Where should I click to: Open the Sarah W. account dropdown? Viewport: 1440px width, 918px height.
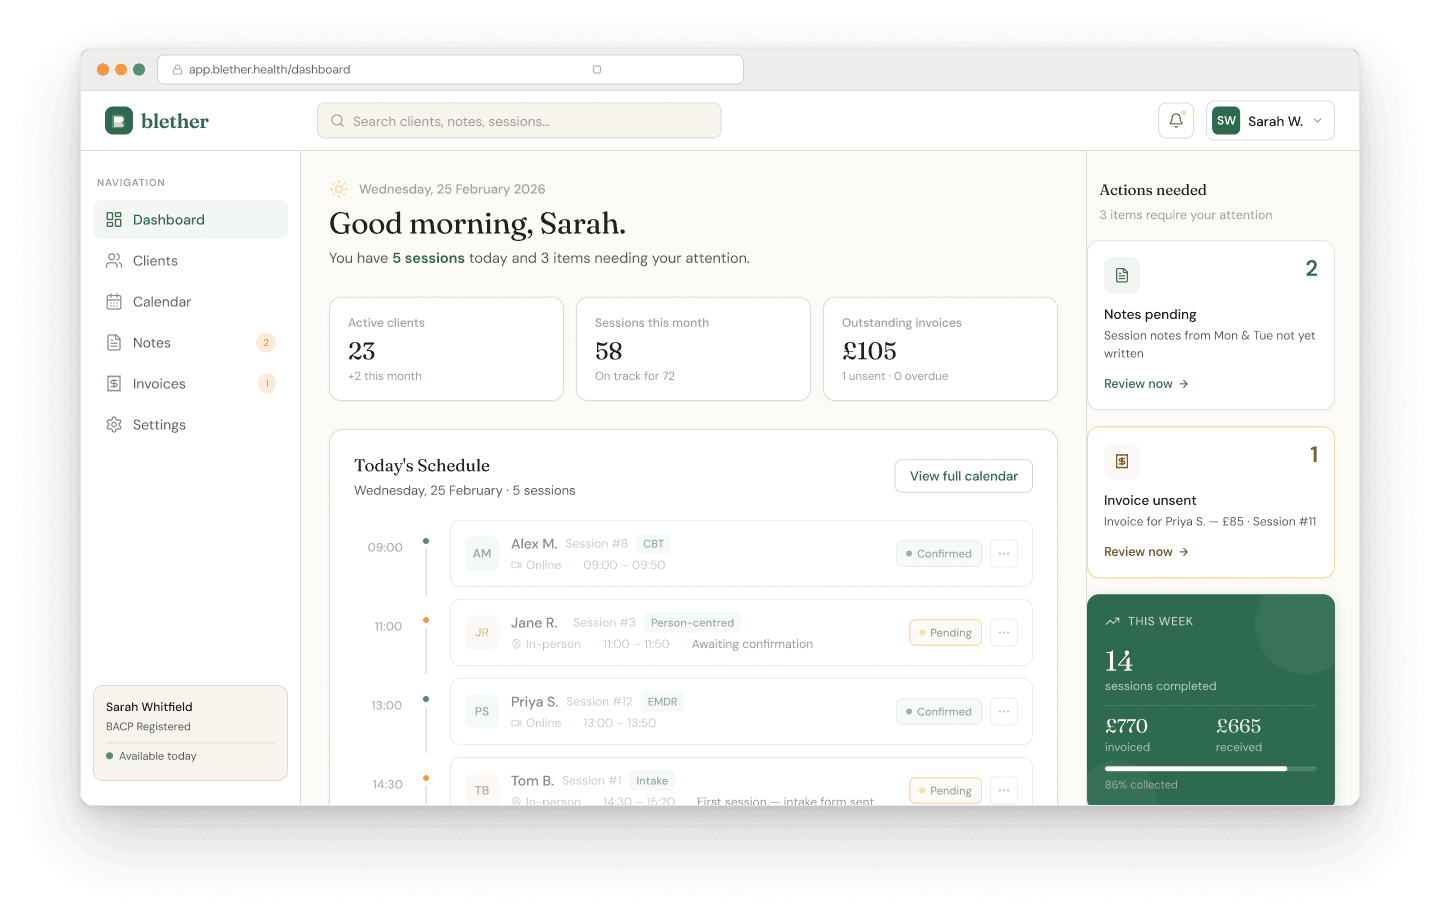(x=1270, y=119)
